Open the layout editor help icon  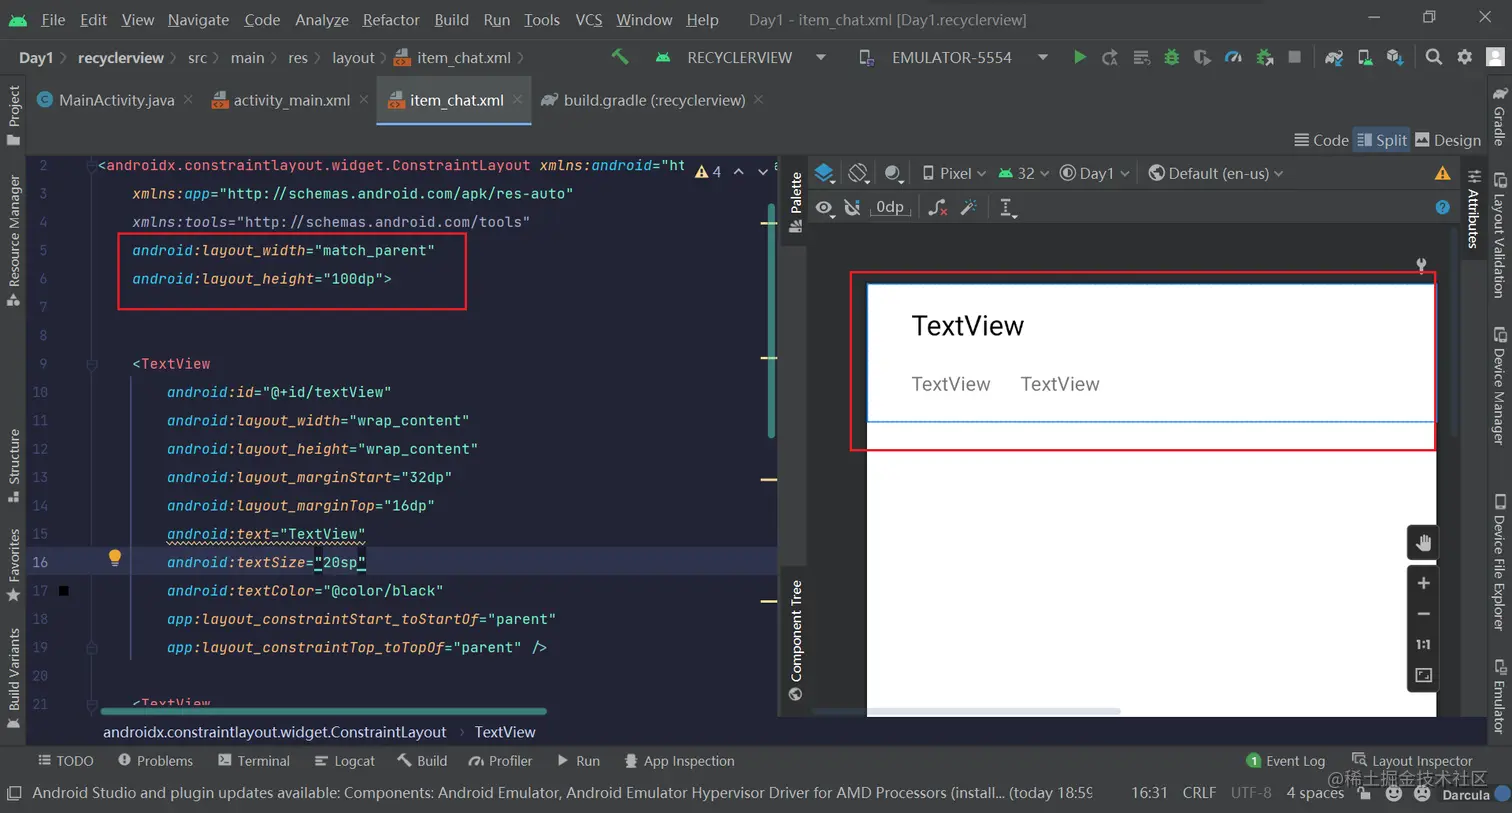click(x=1442, y=207)
